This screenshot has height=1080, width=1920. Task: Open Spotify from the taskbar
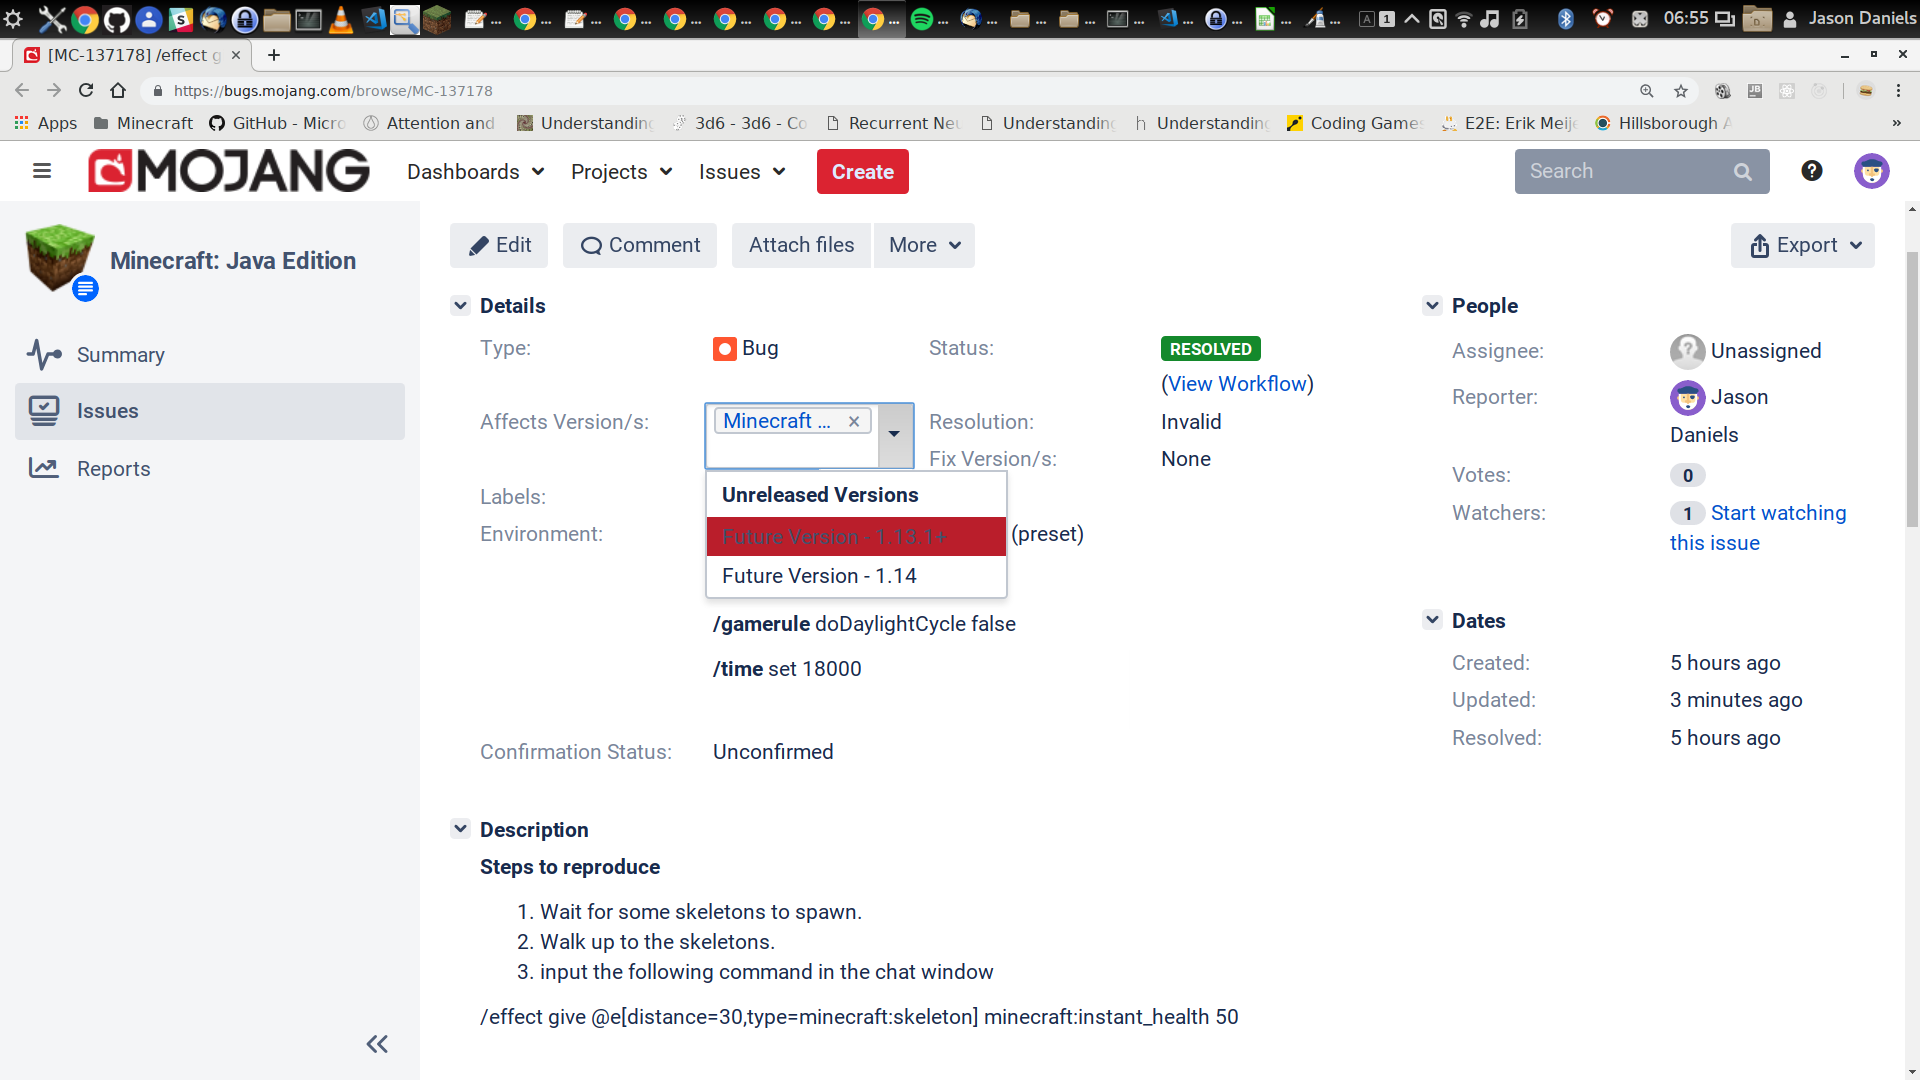pos(922,18)
